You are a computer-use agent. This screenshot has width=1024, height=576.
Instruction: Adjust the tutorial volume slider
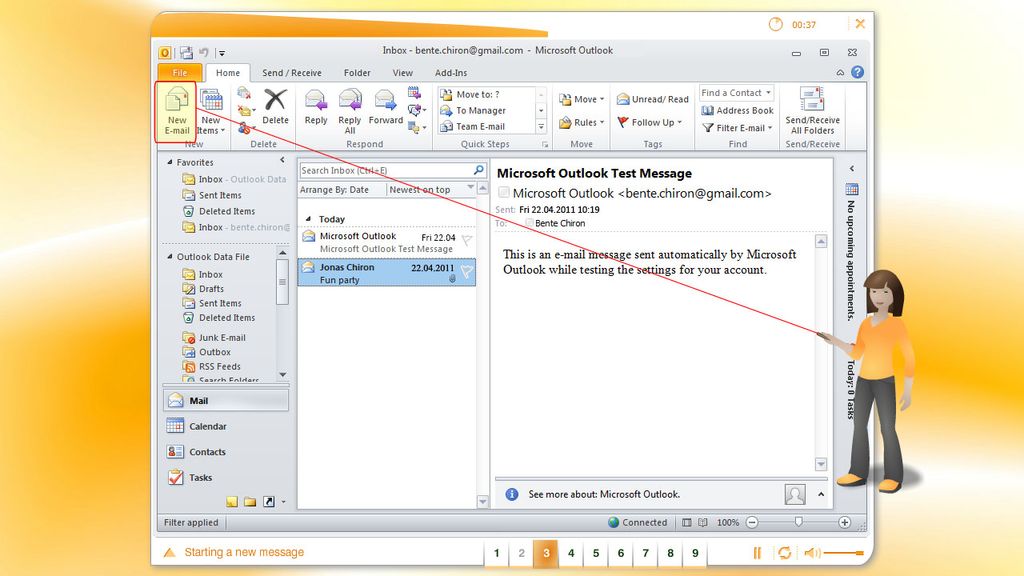coord(844,553)
